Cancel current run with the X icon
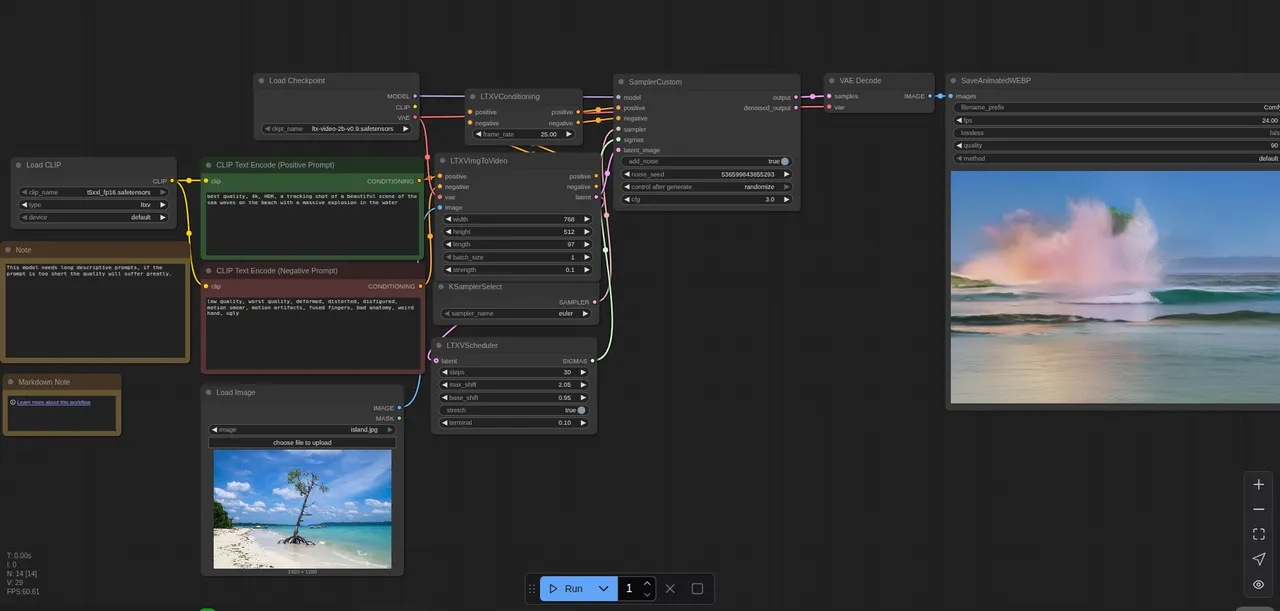This screenshot has height=611, width=1280. [670, 589]
